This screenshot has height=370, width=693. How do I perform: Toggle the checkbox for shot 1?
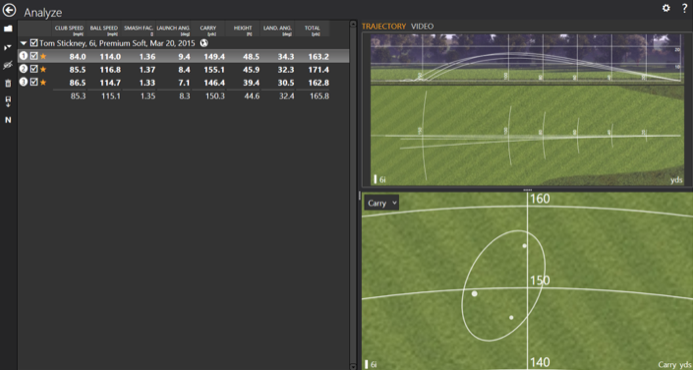coord(34,56)
